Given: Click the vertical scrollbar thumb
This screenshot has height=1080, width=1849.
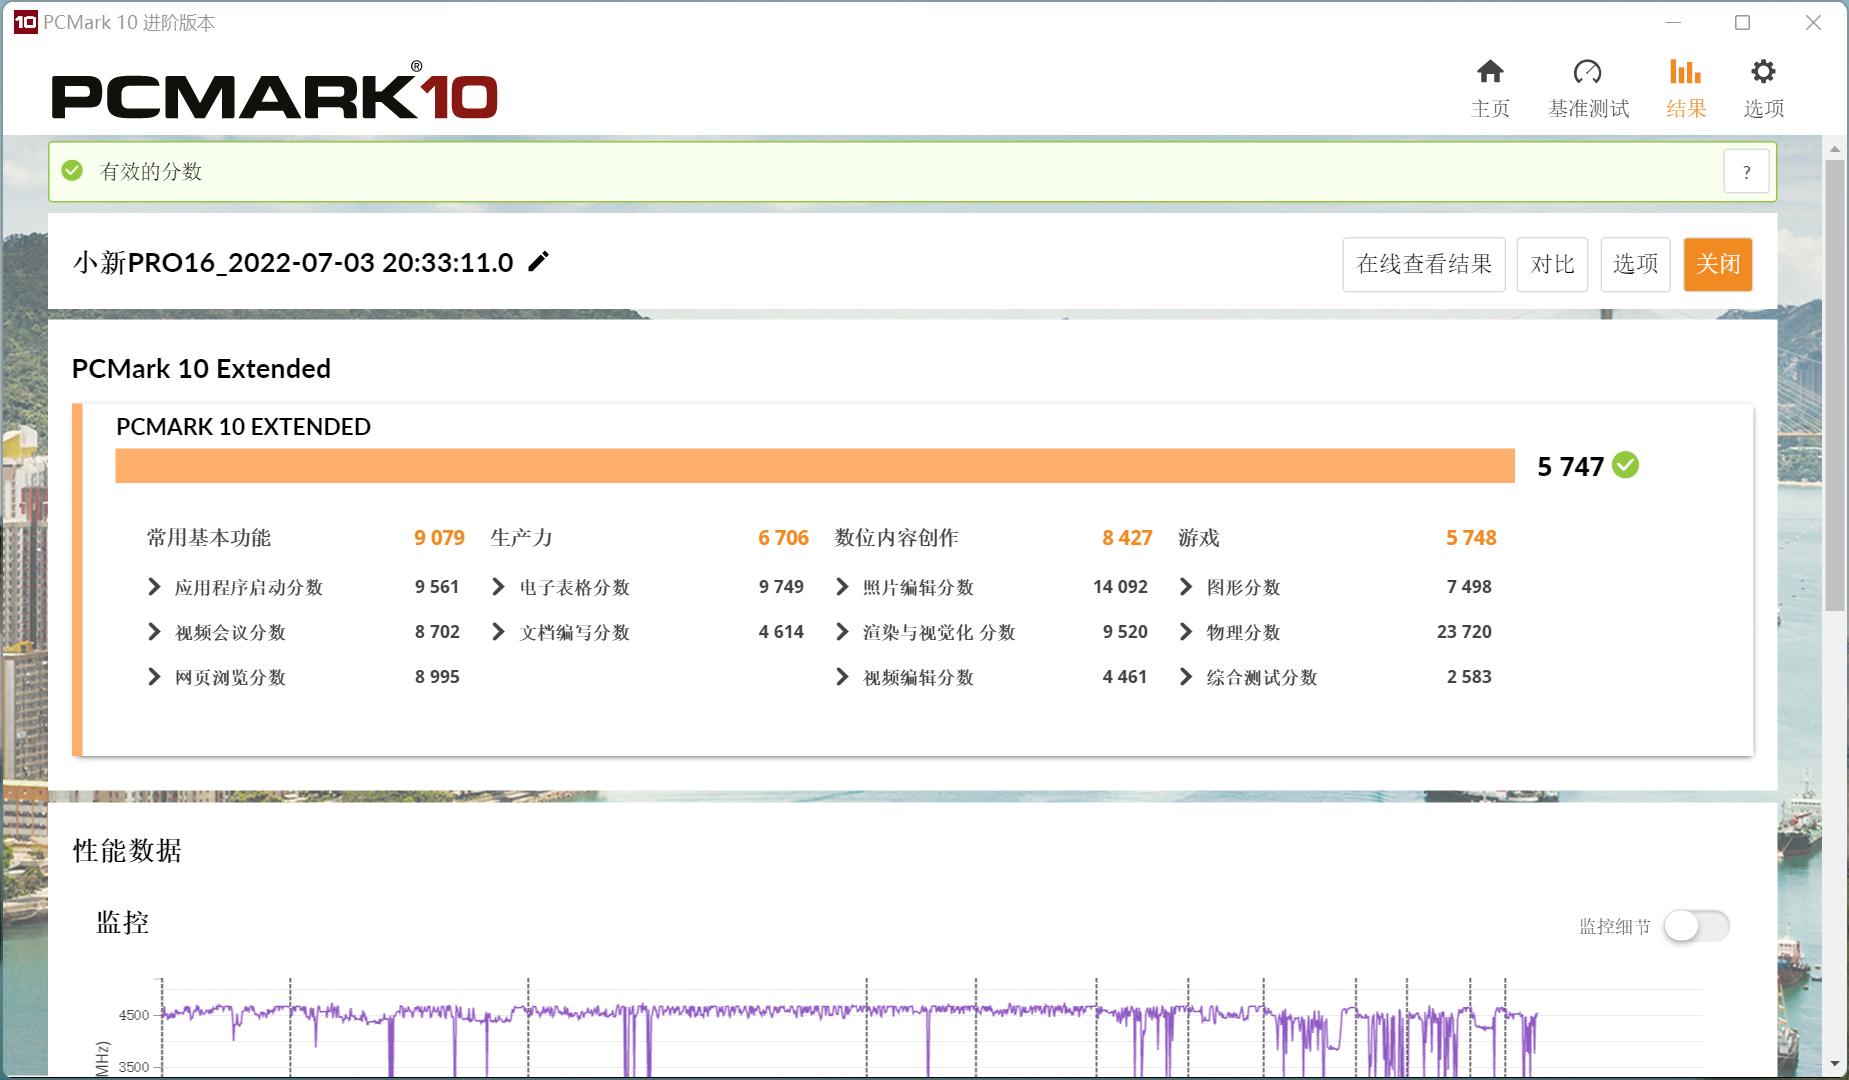Looking at the screenshot, I should click(x=1835, y=385).
